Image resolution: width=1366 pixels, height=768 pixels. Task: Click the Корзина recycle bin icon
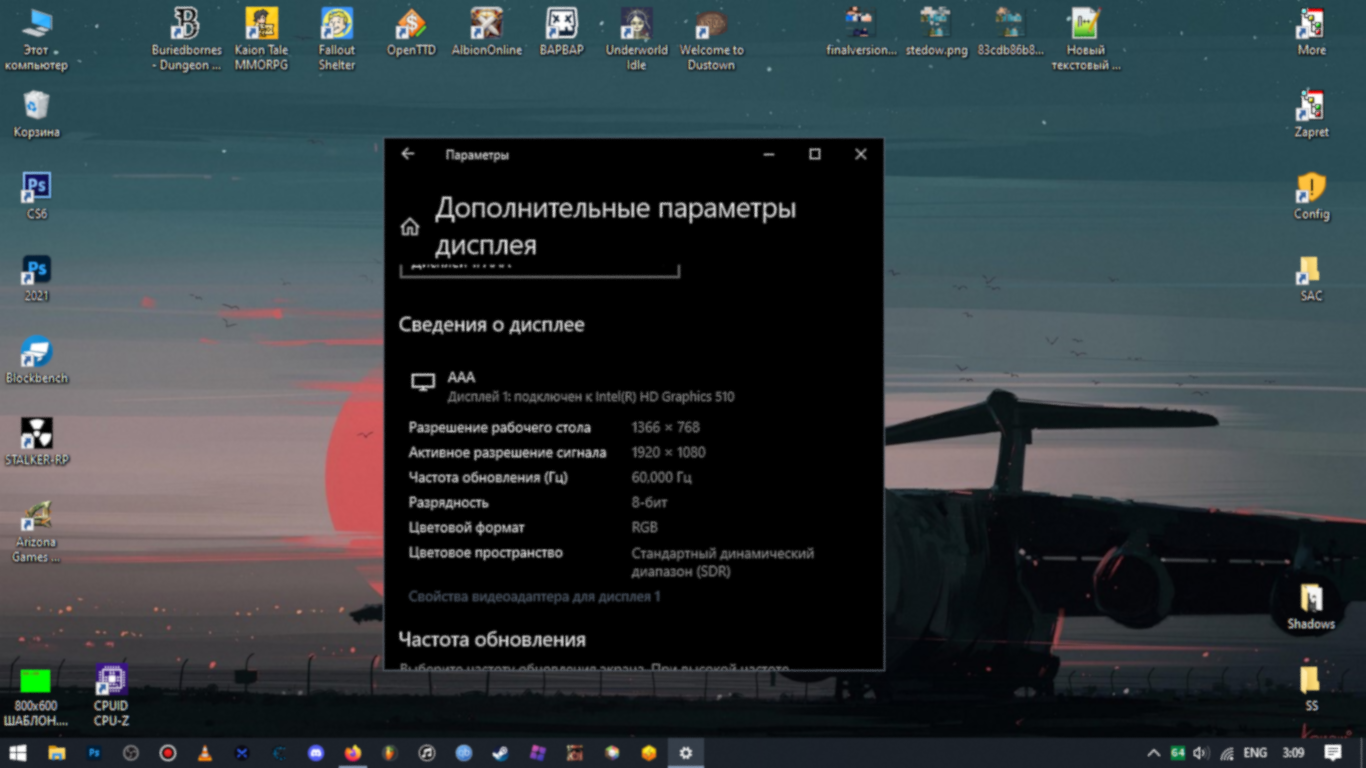[37, 114]
